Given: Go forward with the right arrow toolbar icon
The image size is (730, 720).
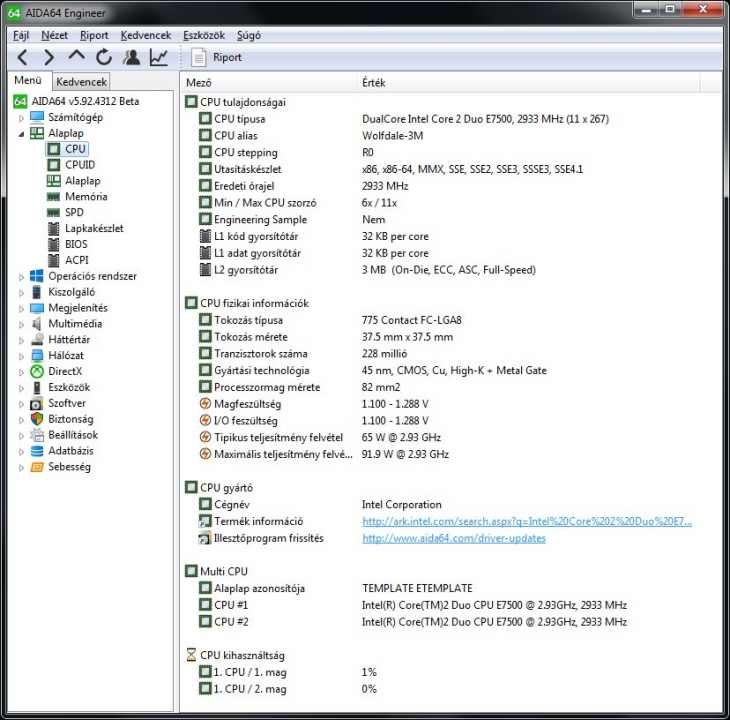Looking at the screenshot, I should [x=48, y=57].
